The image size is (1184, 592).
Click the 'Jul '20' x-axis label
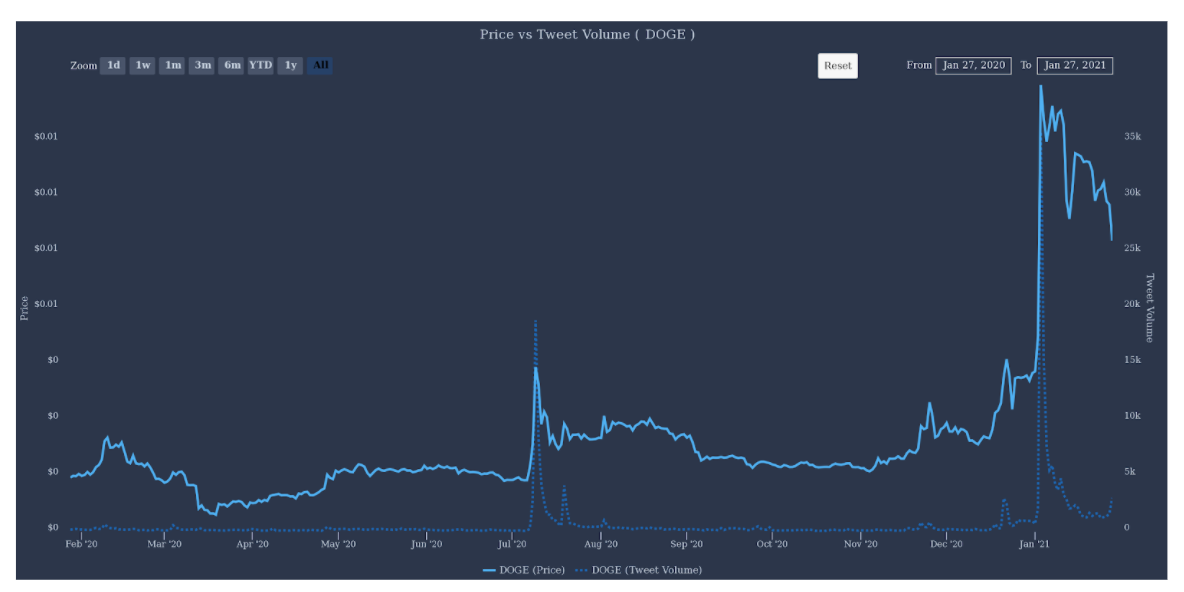pyautogui.click(x=513, y=544)
